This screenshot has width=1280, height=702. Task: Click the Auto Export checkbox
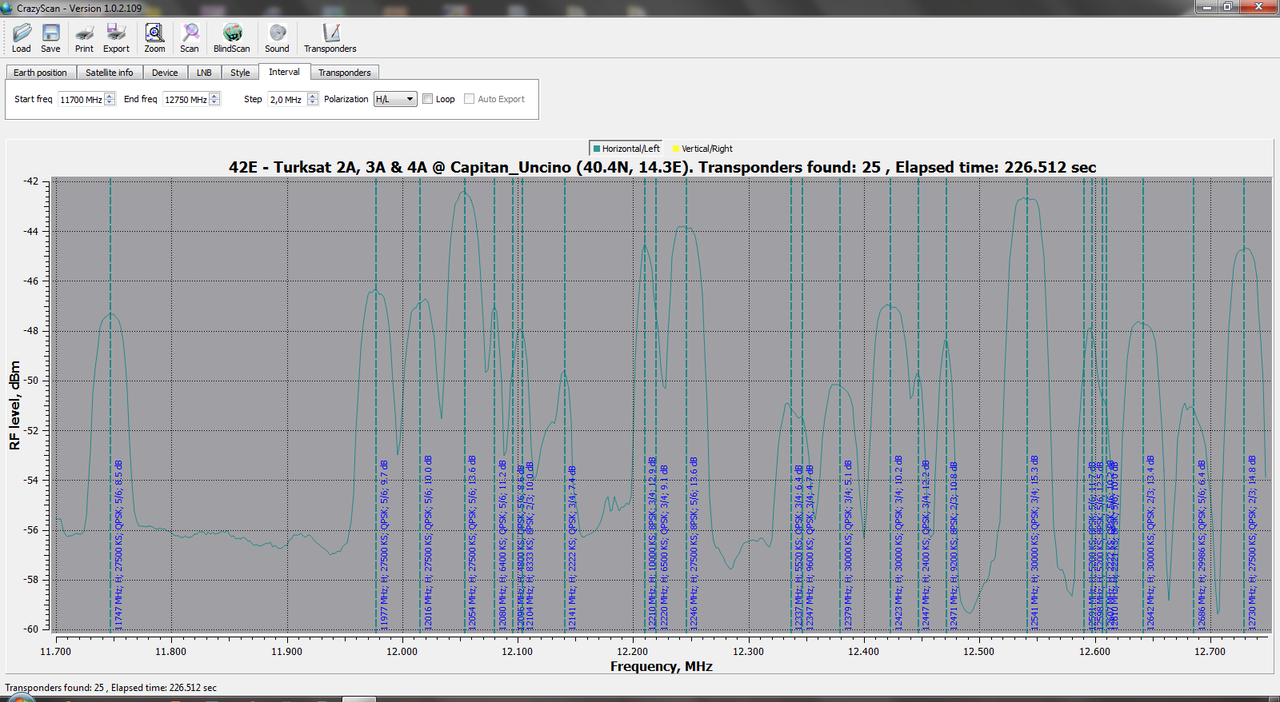click(x=469, y=99)
